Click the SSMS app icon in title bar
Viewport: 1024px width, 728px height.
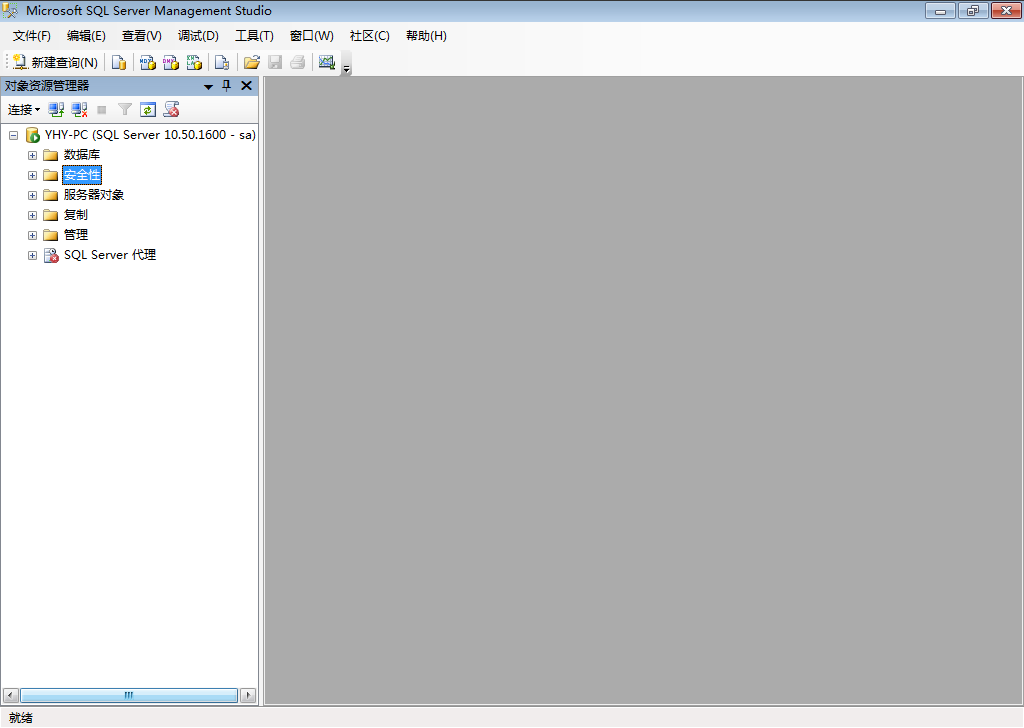10,10
